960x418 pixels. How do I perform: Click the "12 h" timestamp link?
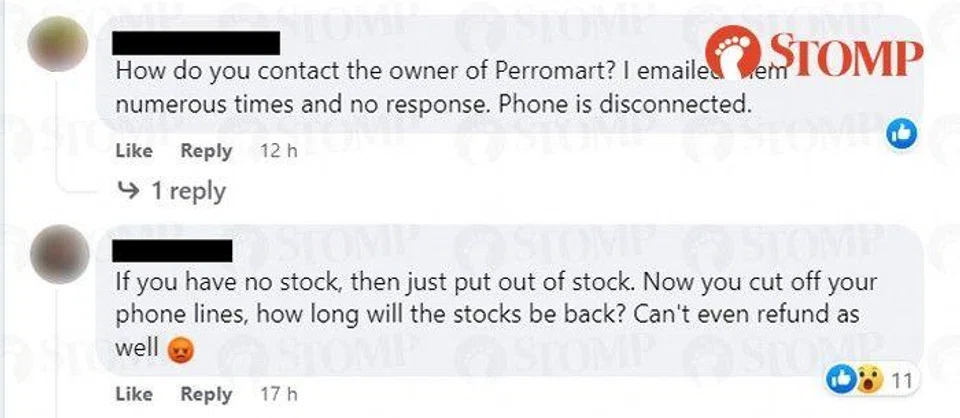coord(273,151)
